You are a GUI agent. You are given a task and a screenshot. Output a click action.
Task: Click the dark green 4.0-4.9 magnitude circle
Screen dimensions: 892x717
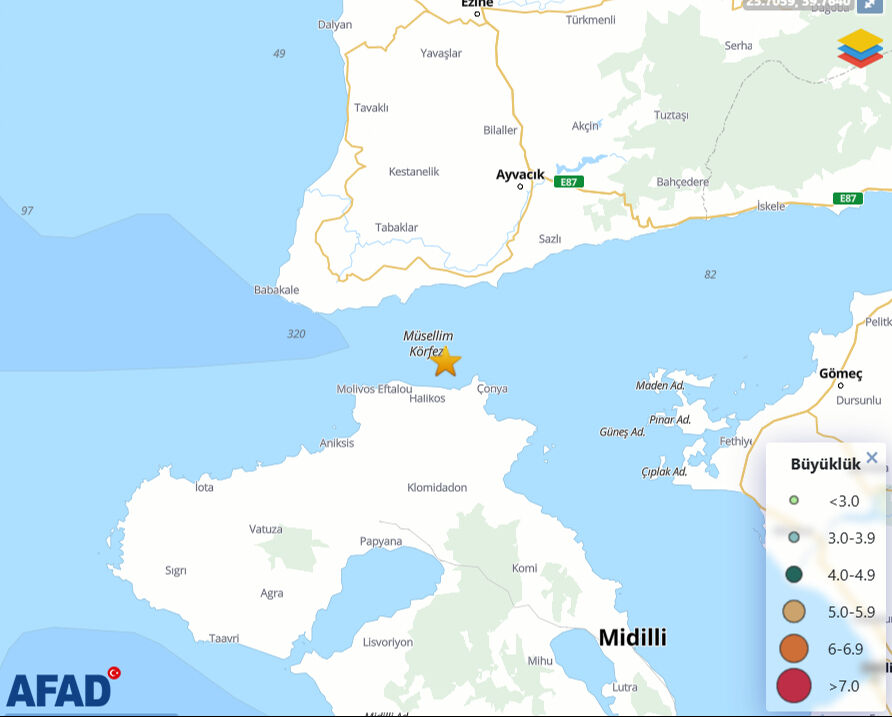[x=795, y=574]
